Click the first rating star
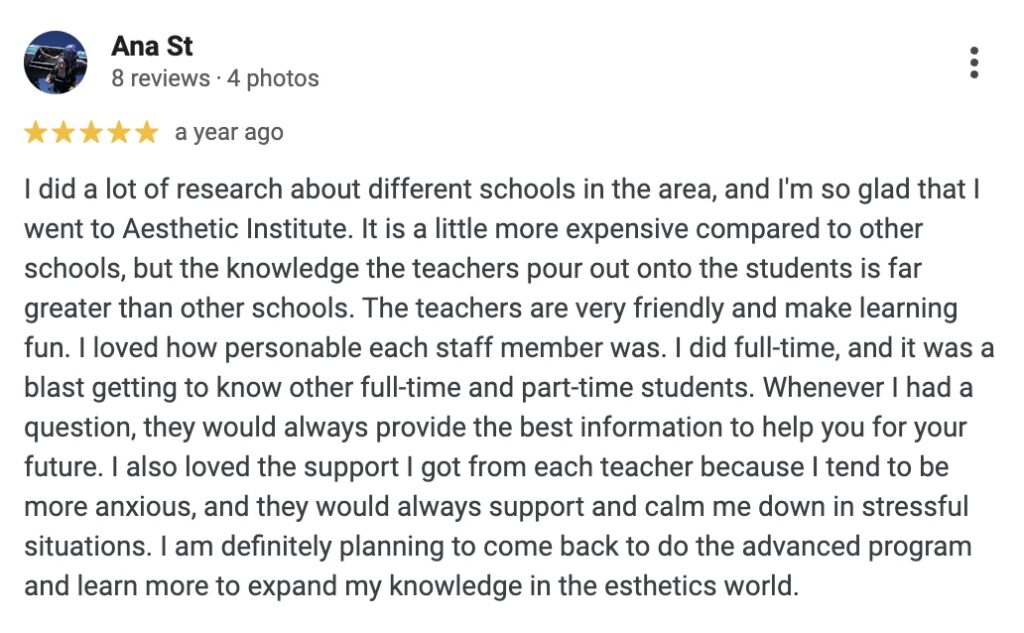Image resolution: width=1024 pixels, height=633 pixels. point(35,133)
